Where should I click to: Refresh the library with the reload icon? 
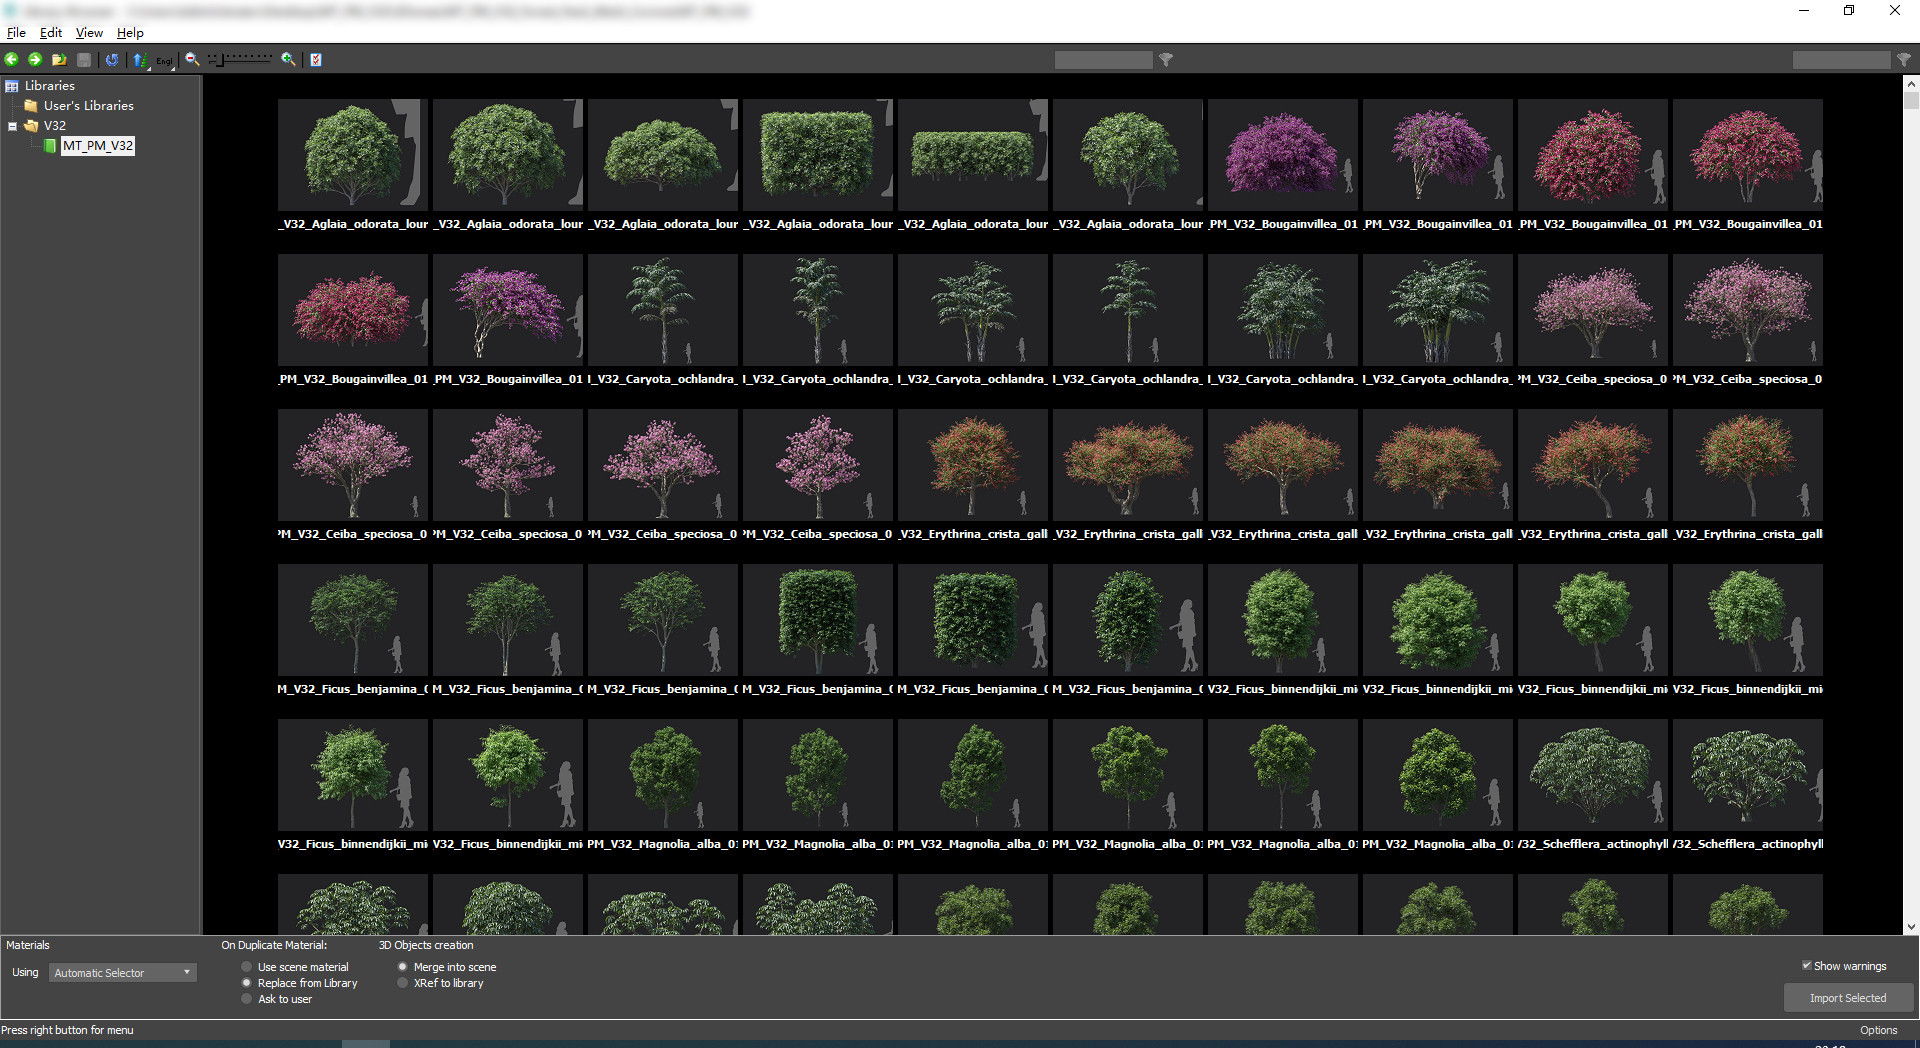pyautogui.click(x=112, y=59)
